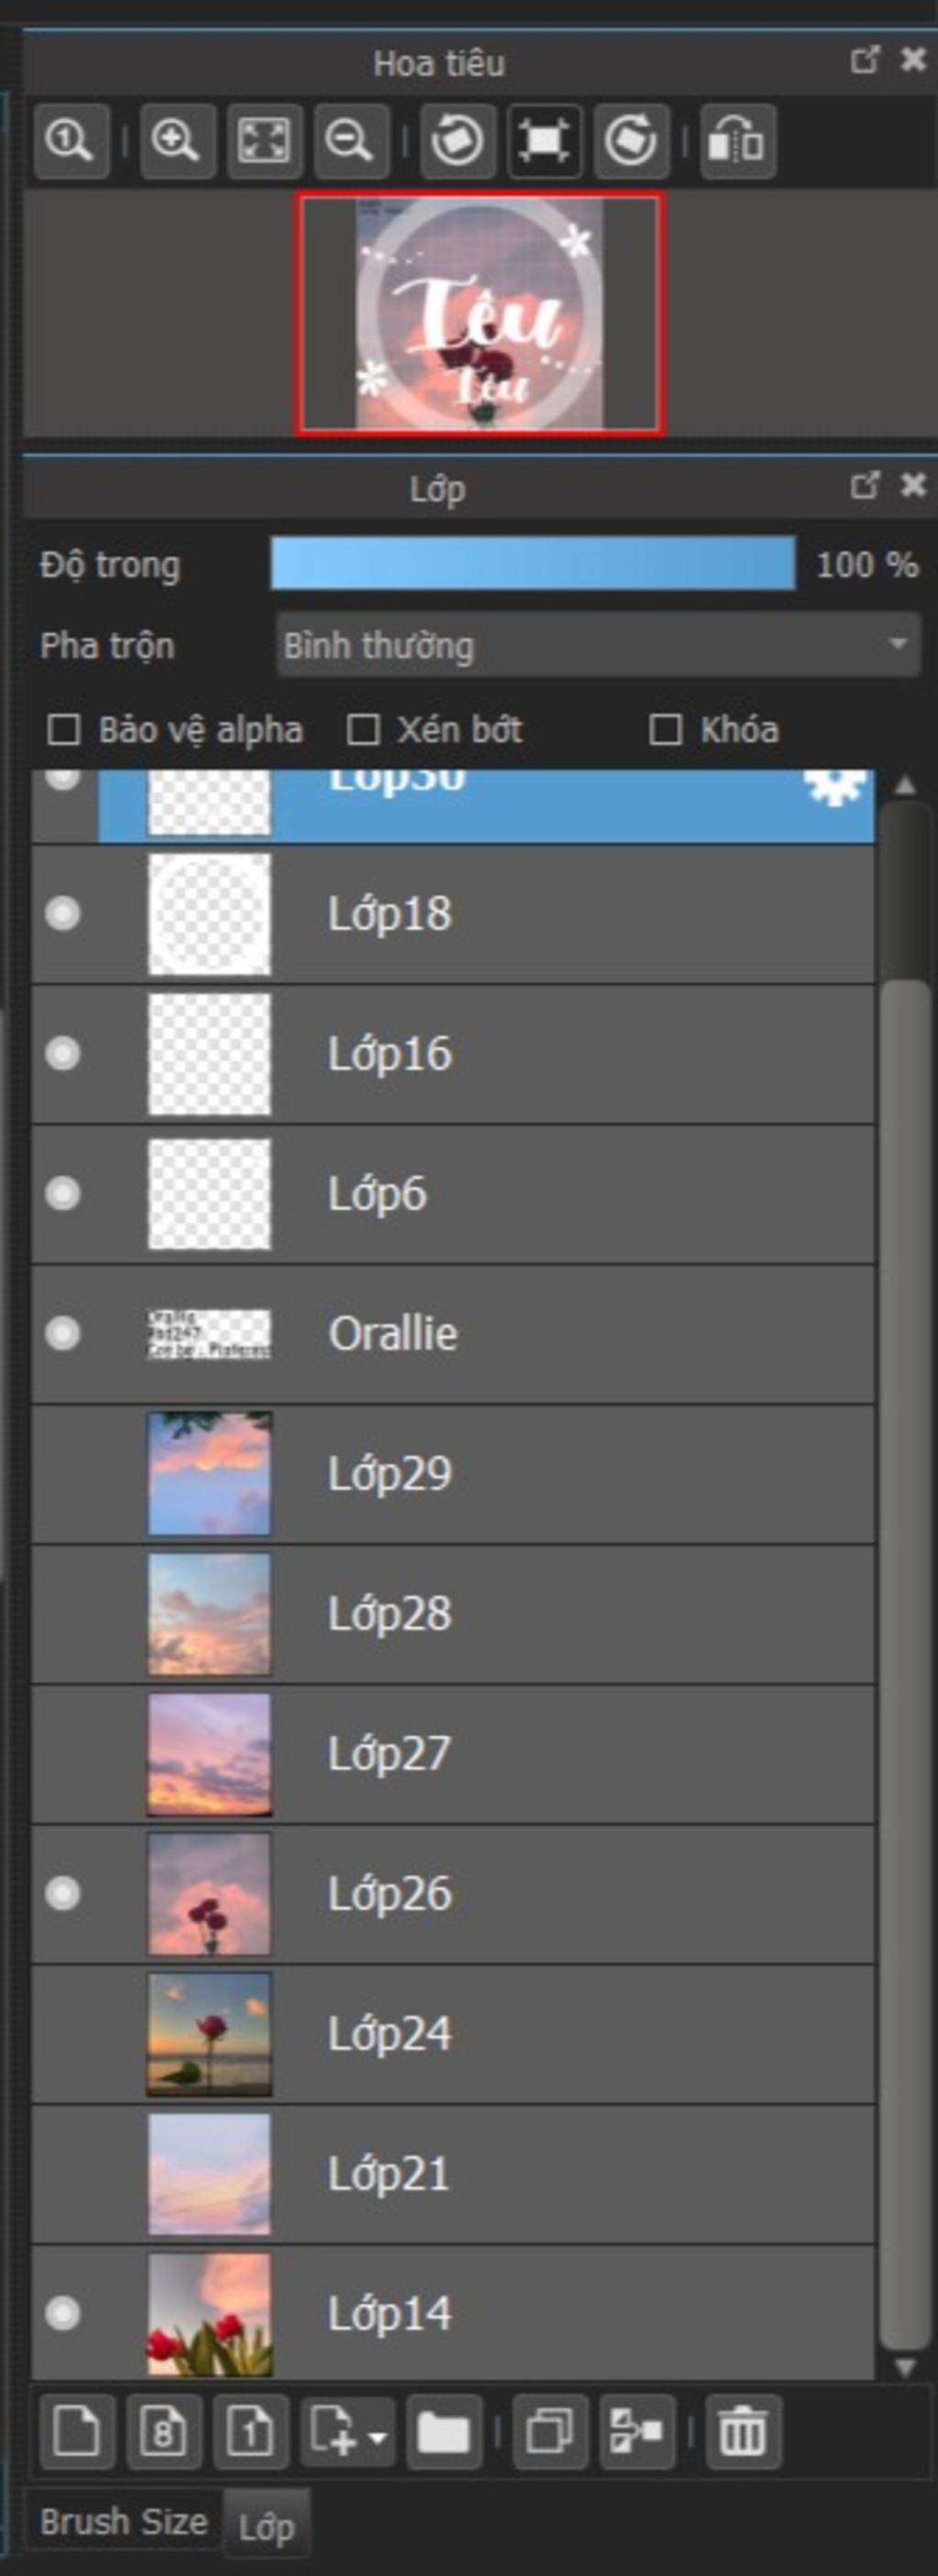Delete the selected layer with trash icon
This screenshot has height=2576, width=938.
[x=743, y=2431]
